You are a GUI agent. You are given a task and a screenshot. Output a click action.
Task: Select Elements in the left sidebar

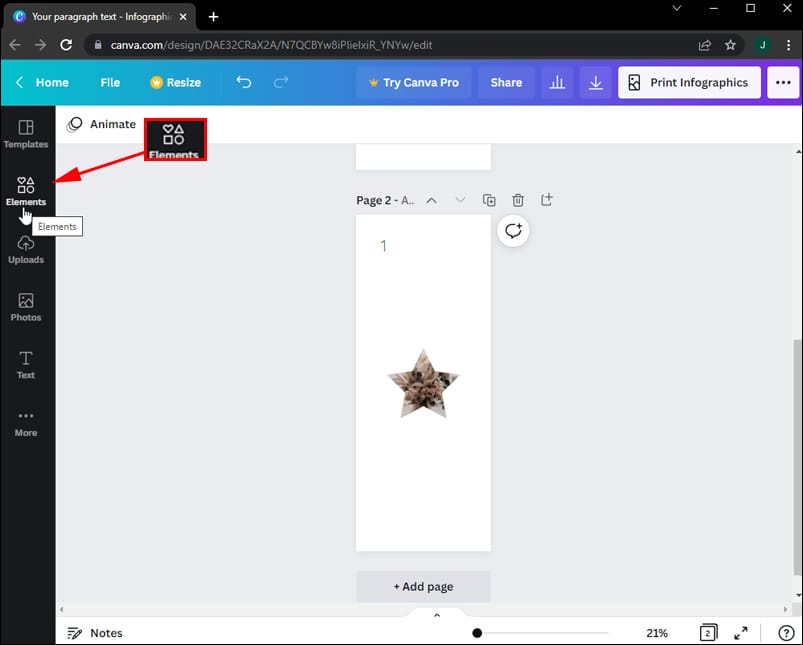coord(26,190)
